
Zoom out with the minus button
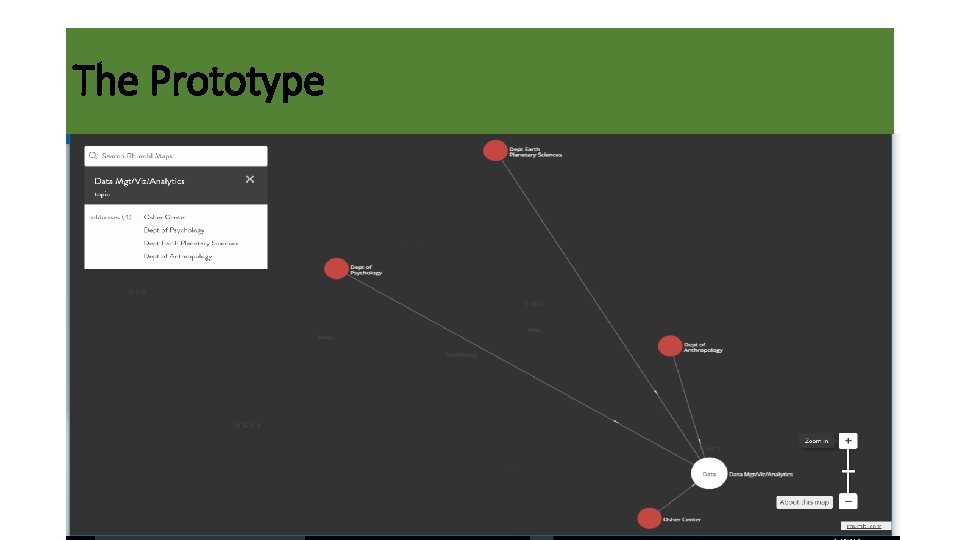click(848, 501)
